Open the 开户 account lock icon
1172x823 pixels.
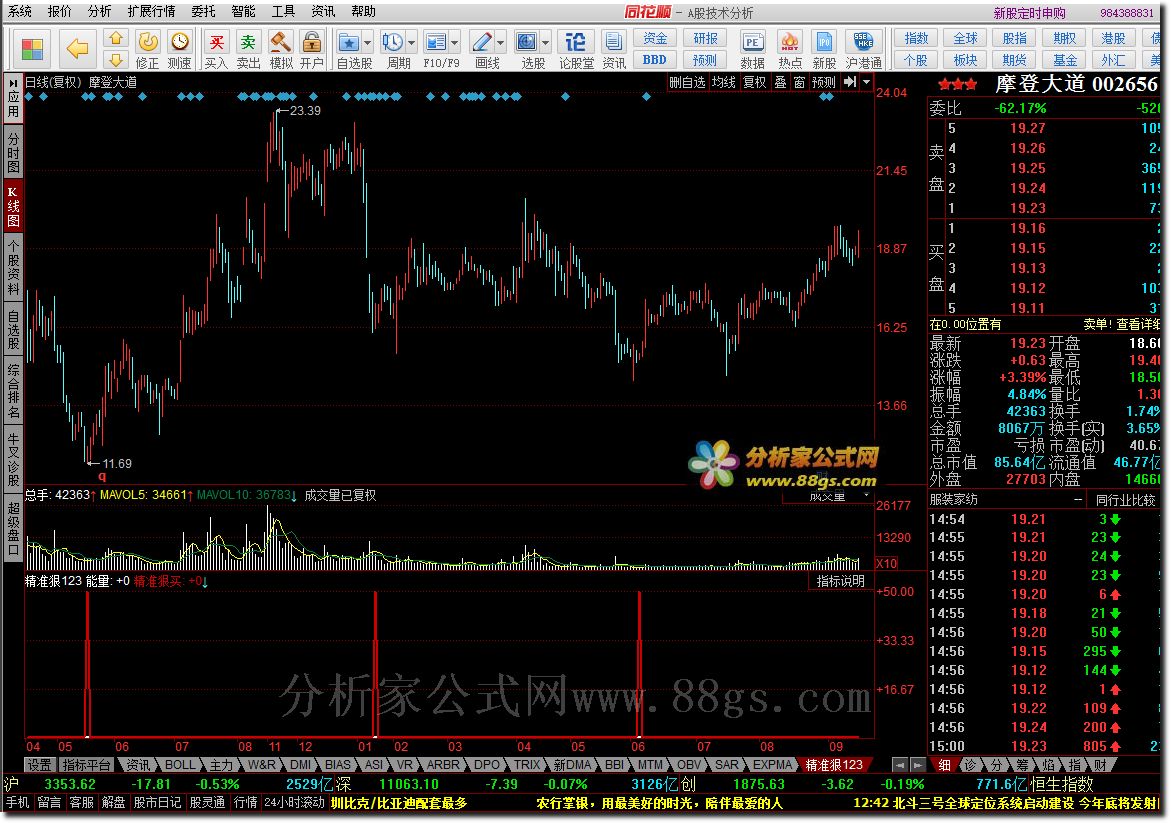(312, 49)
